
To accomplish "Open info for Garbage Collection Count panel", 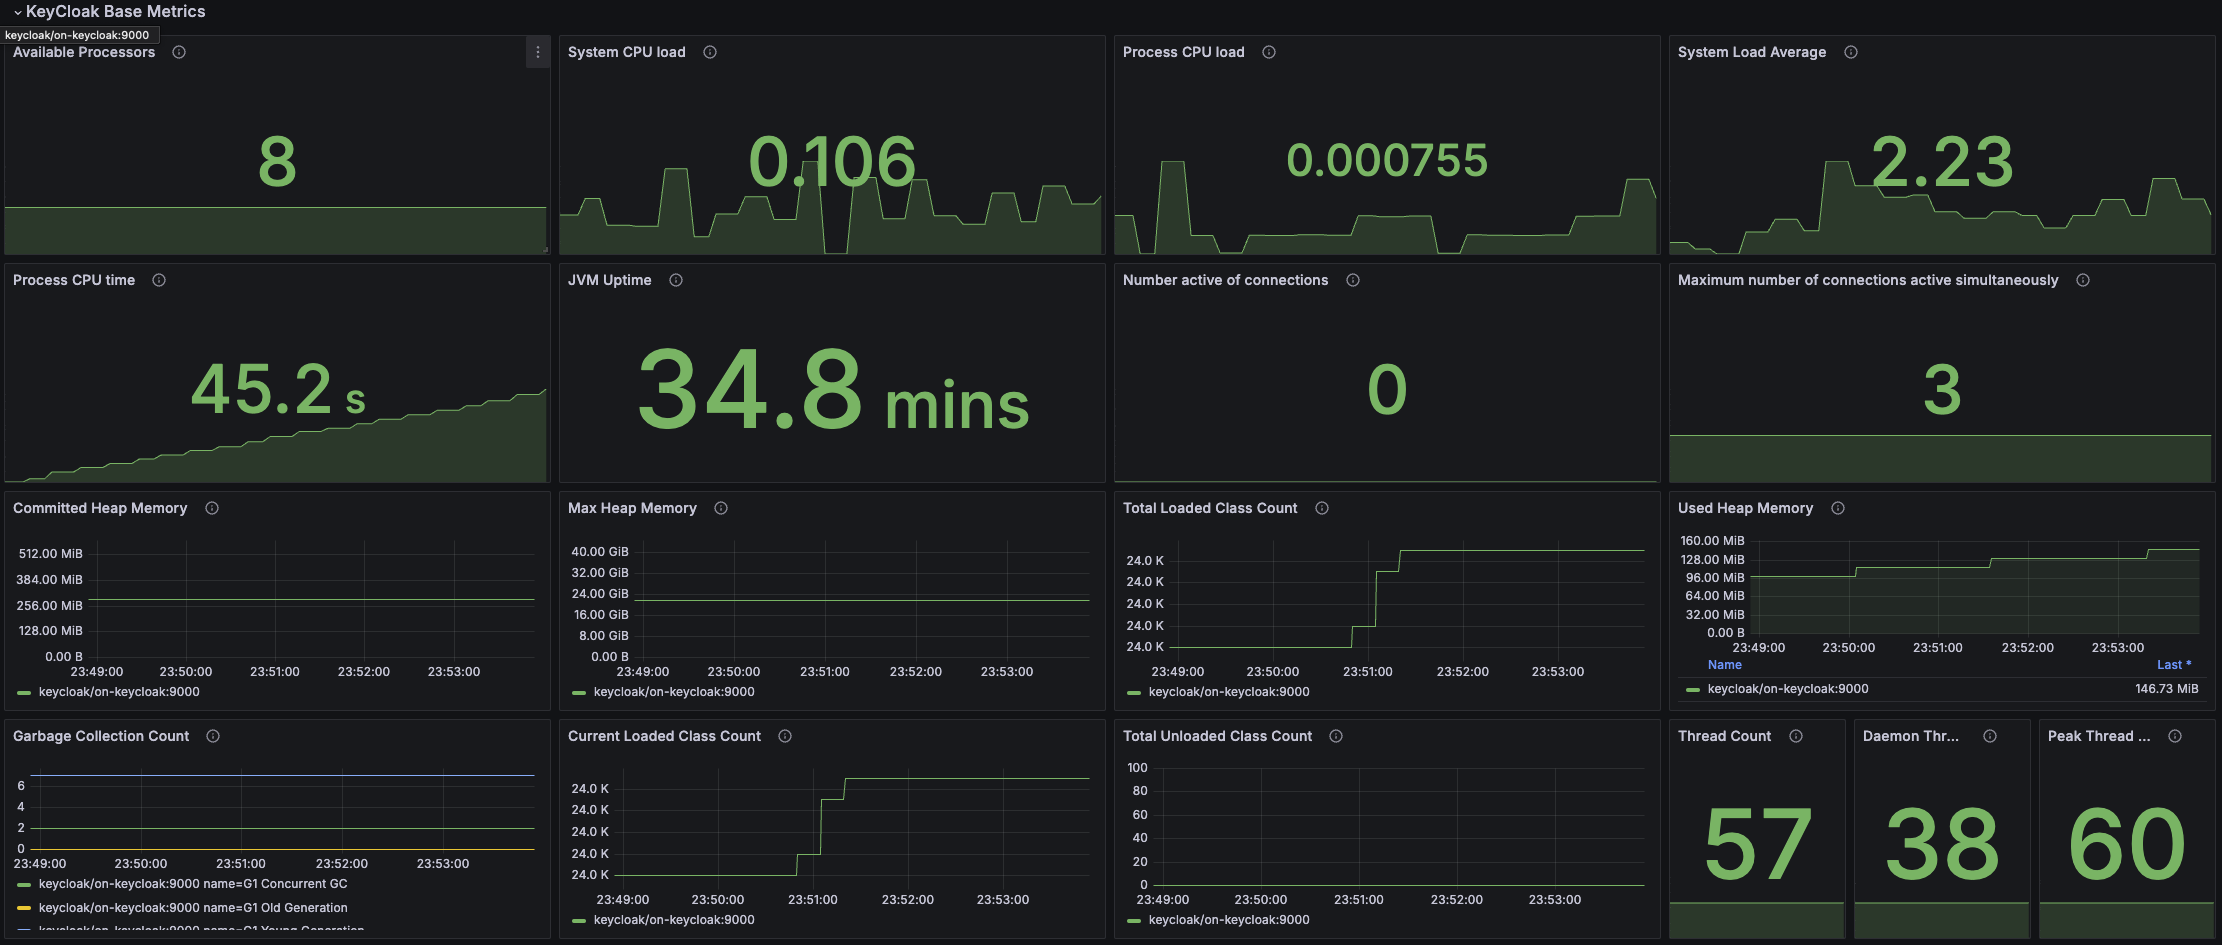I will coord(212,736).
